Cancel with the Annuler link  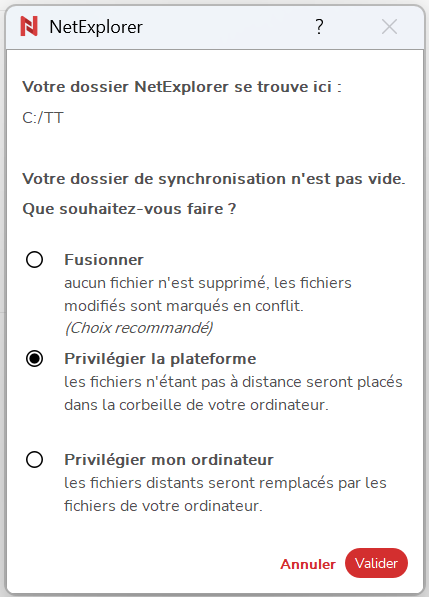pos(308,564)
